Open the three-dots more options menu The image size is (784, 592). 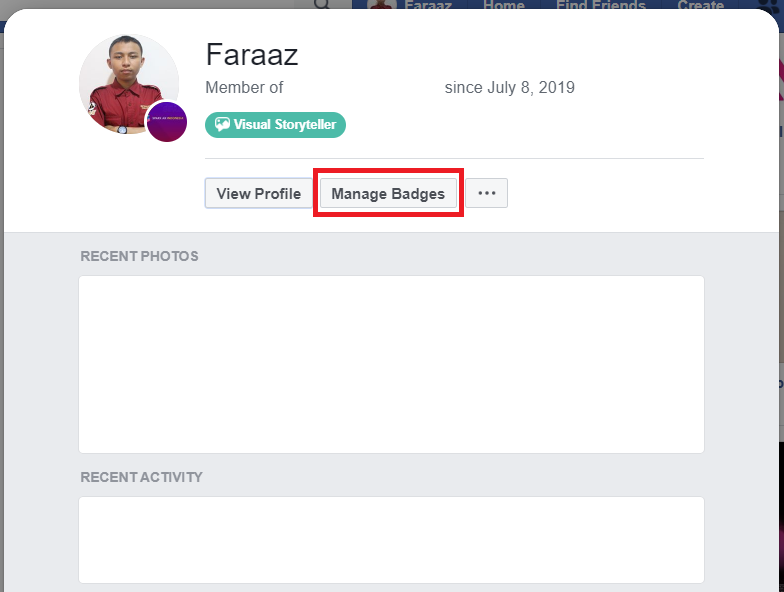point(487,194)
